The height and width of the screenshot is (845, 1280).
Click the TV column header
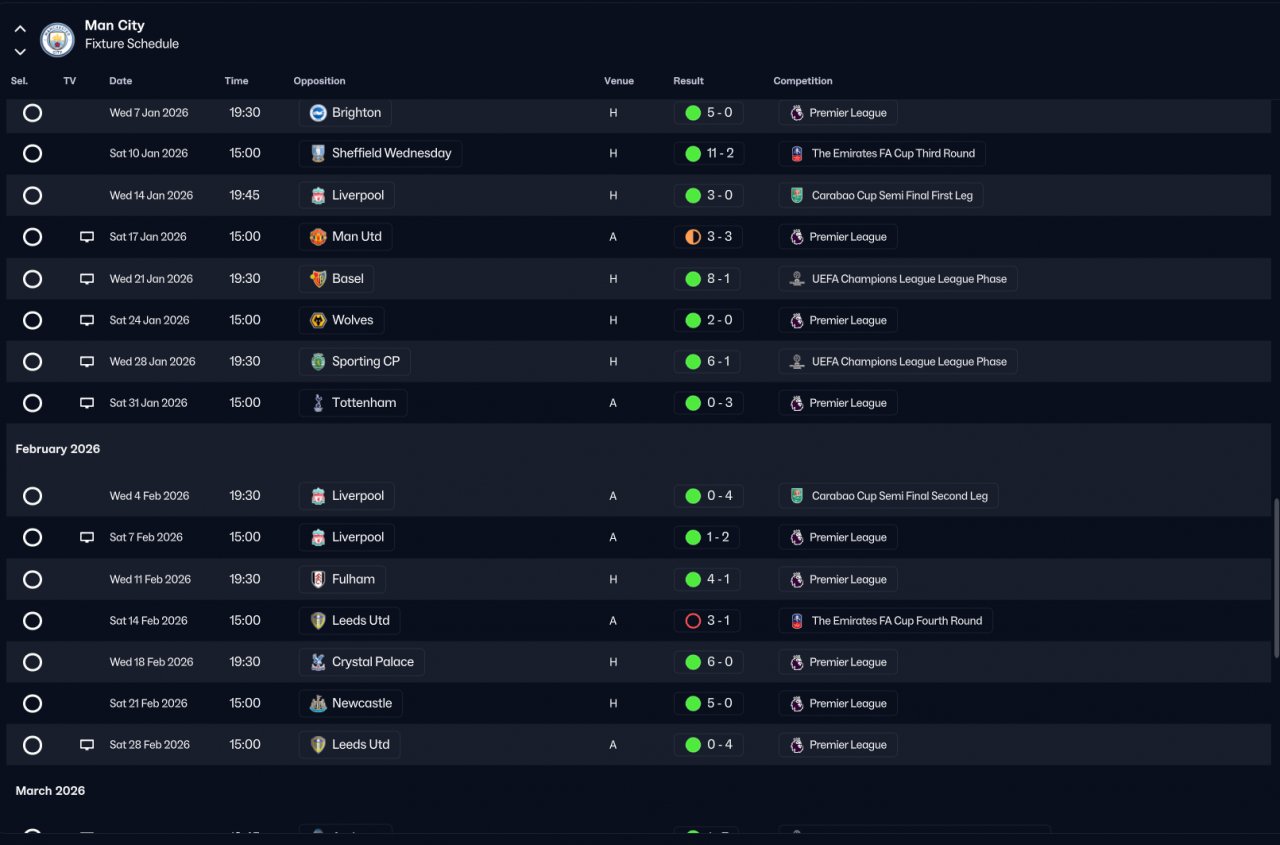coord(70,81)
